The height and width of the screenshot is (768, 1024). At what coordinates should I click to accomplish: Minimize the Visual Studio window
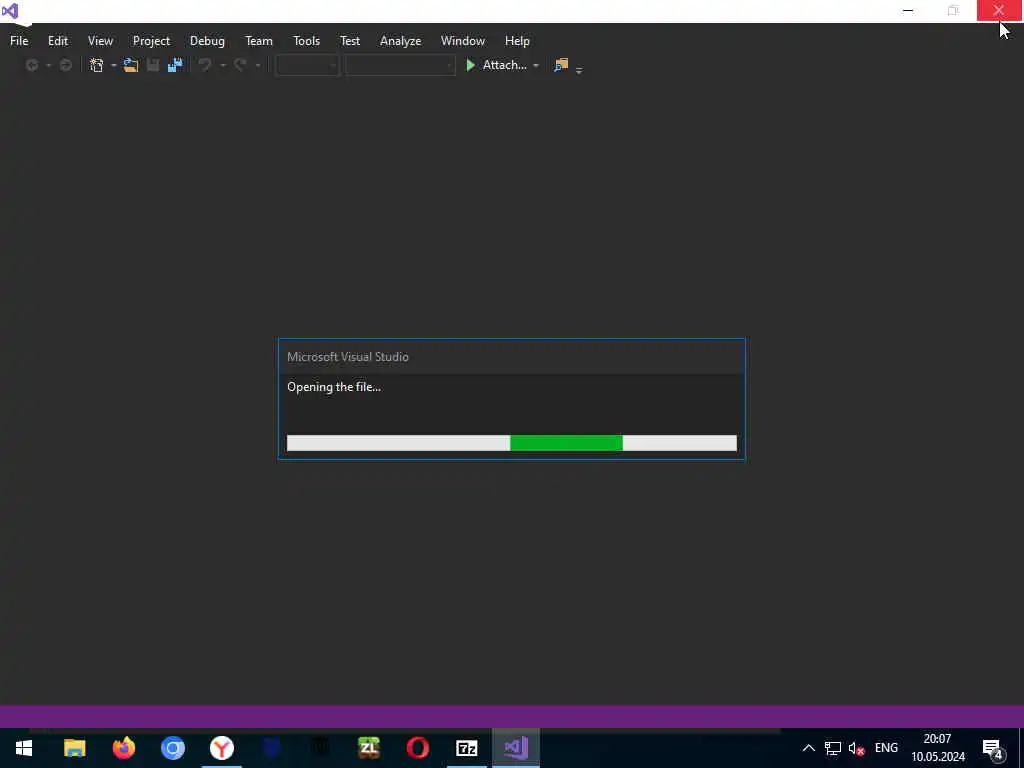pyautogui.click(x=908, y=10)
